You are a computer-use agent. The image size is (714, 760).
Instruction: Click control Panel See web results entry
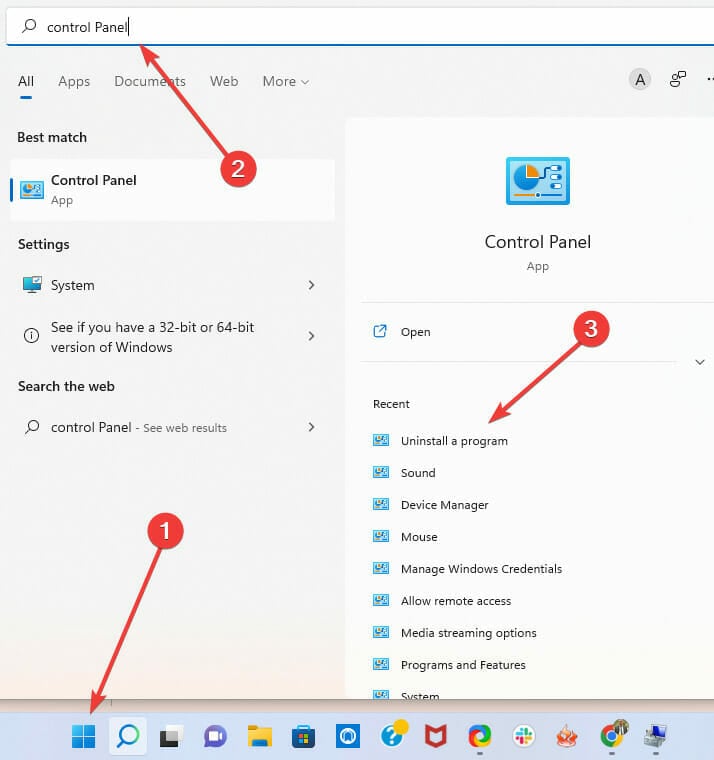(x=172, y=427)
